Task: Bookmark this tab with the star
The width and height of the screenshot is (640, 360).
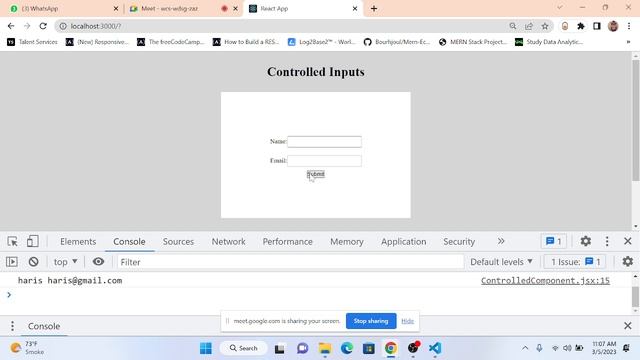Action: point(545,26)
